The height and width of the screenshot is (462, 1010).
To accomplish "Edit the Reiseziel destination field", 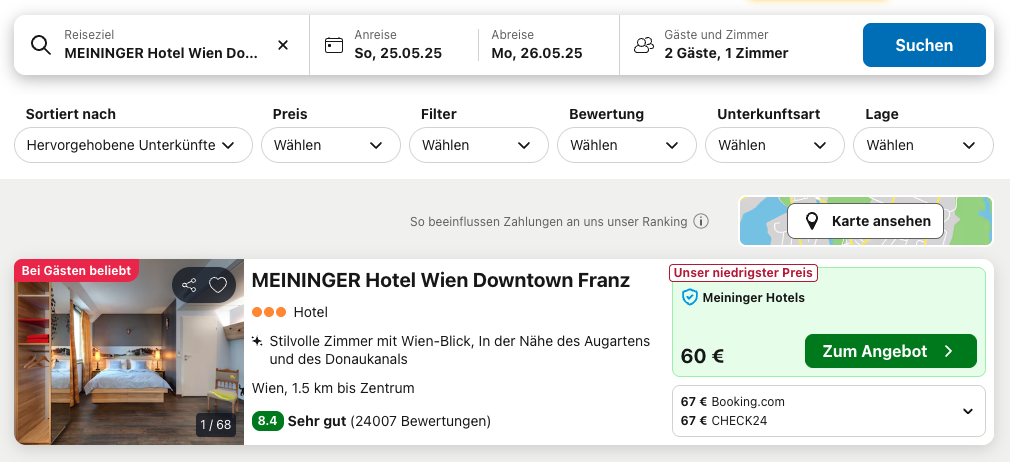I will [161, 45].
